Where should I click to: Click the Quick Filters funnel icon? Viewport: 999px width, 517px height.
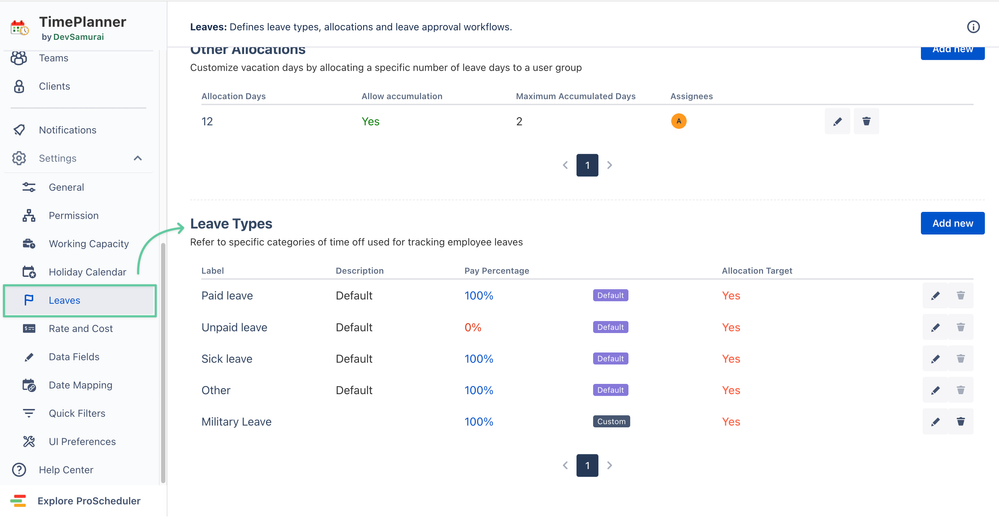[29, 413]
